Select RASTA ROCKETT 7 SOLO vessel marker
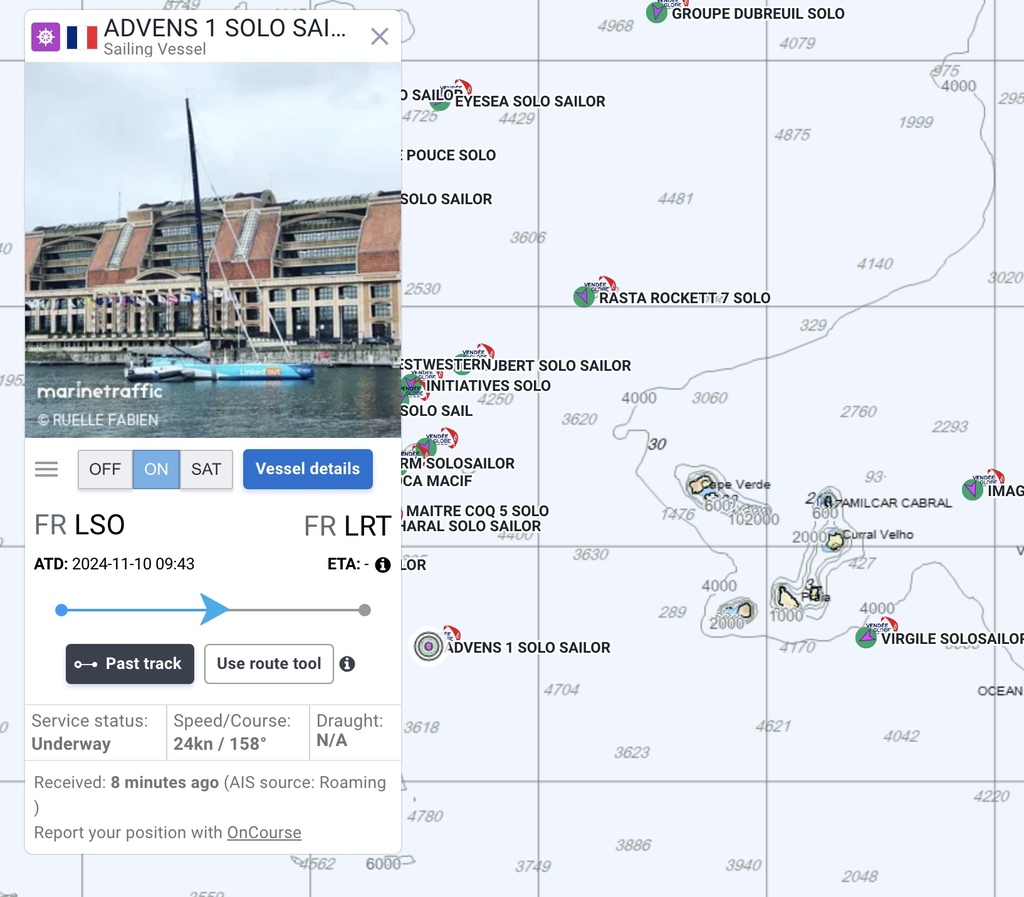Image resolution: width=1024 pixels, height=897 pixels. pyautogui.click(x=584, y=296)
